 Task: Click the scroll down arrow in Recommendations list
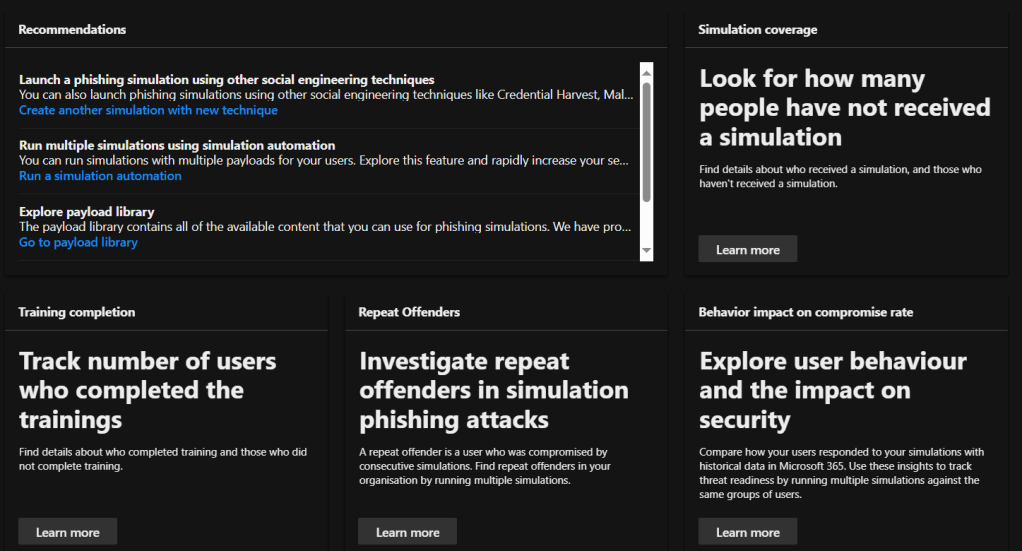[646, 250]
